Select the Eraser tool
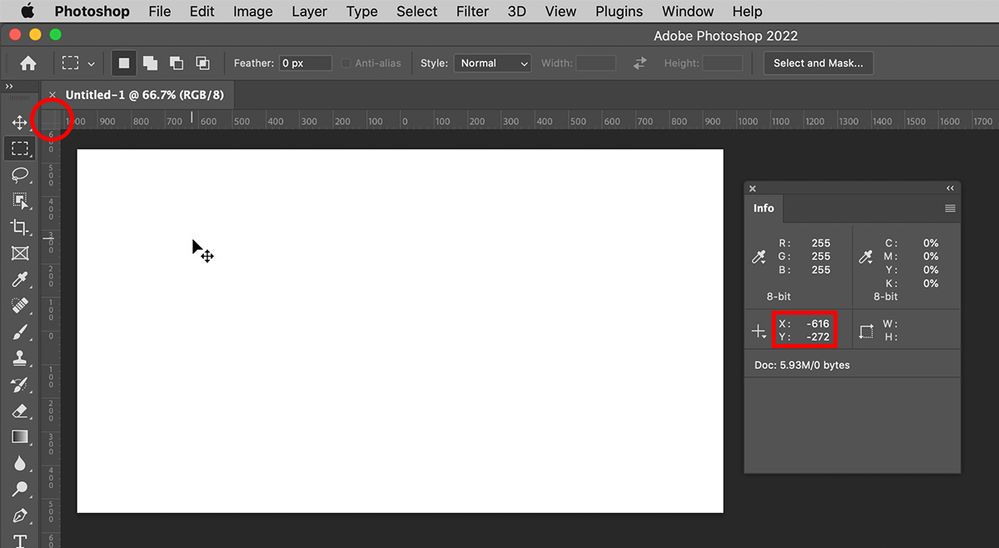 point(20,410)
